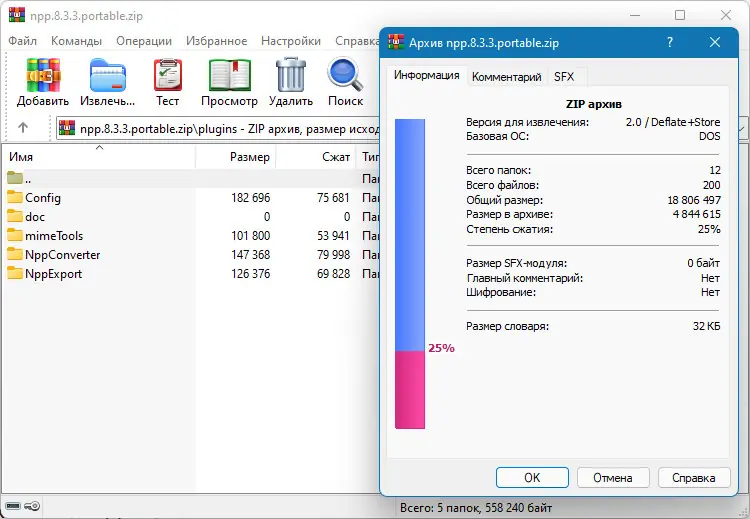Click the Размер словаря value 32 КБ
Image resolution: width=750 pixels, height=519 pixels.
point(706,326)
